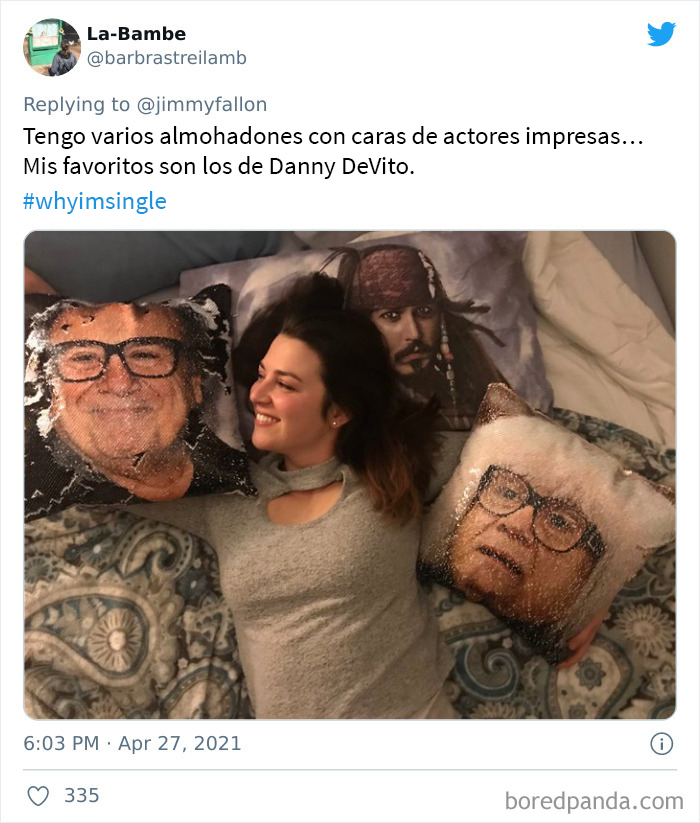Screen dimensions: 700x823
Task: Open the 6:03 PM timestamp
Action: (x=61, y=743)
